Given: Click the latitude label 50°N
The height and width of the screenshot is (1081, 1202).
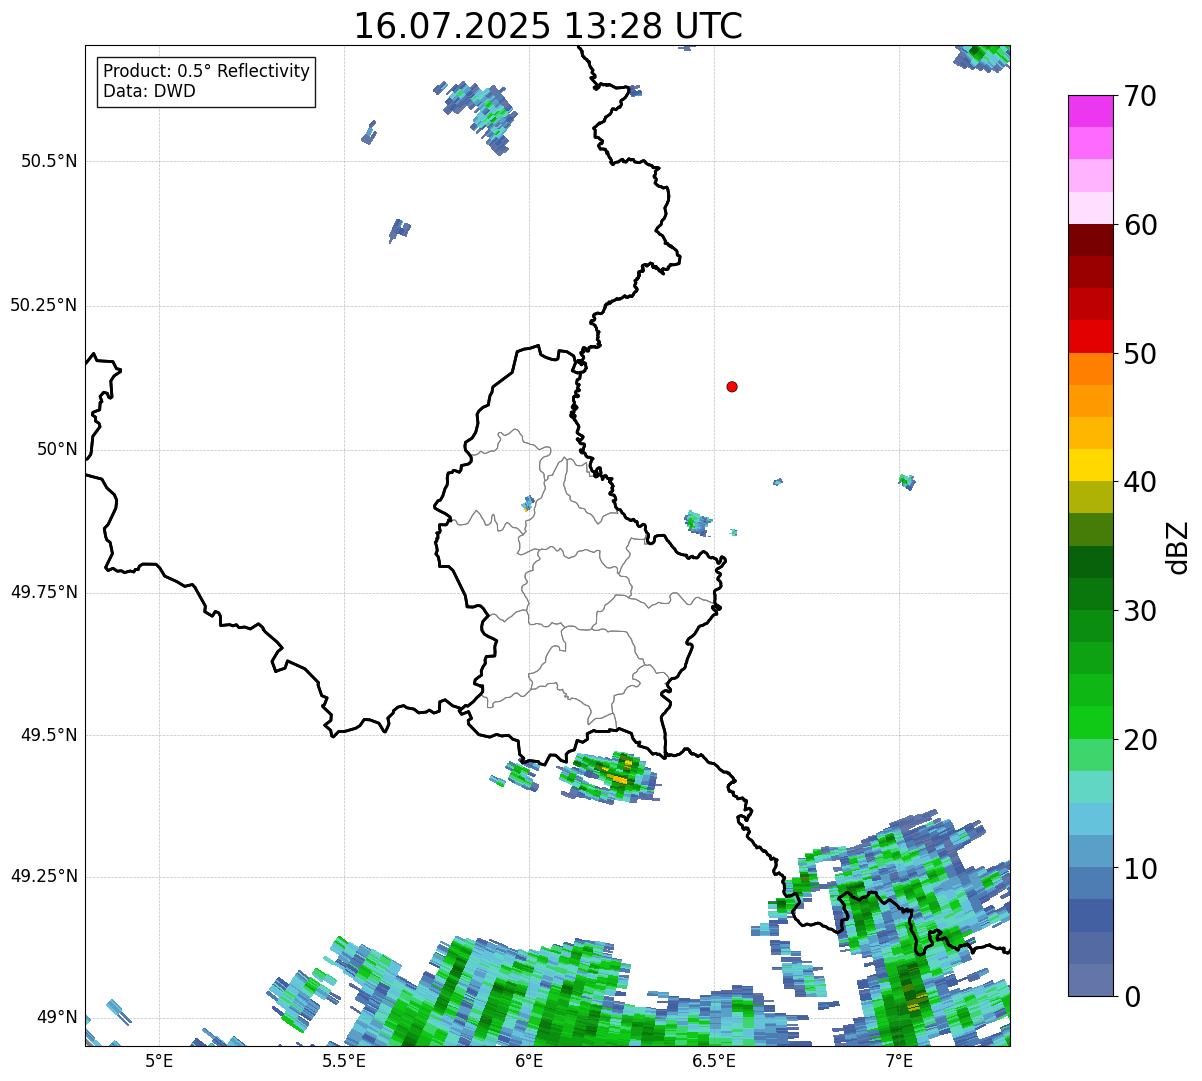Looking at the screenshot, I should click(x=57, y=449).
